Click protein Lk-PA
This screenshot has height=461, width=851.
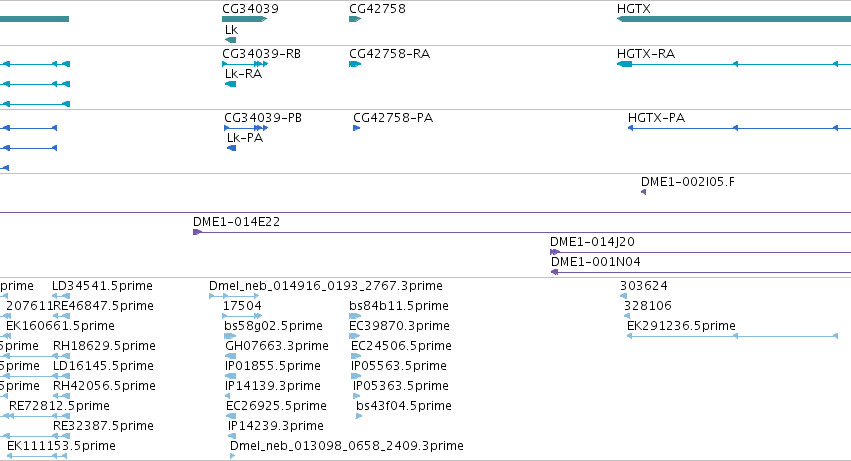[x=245, y=138]
